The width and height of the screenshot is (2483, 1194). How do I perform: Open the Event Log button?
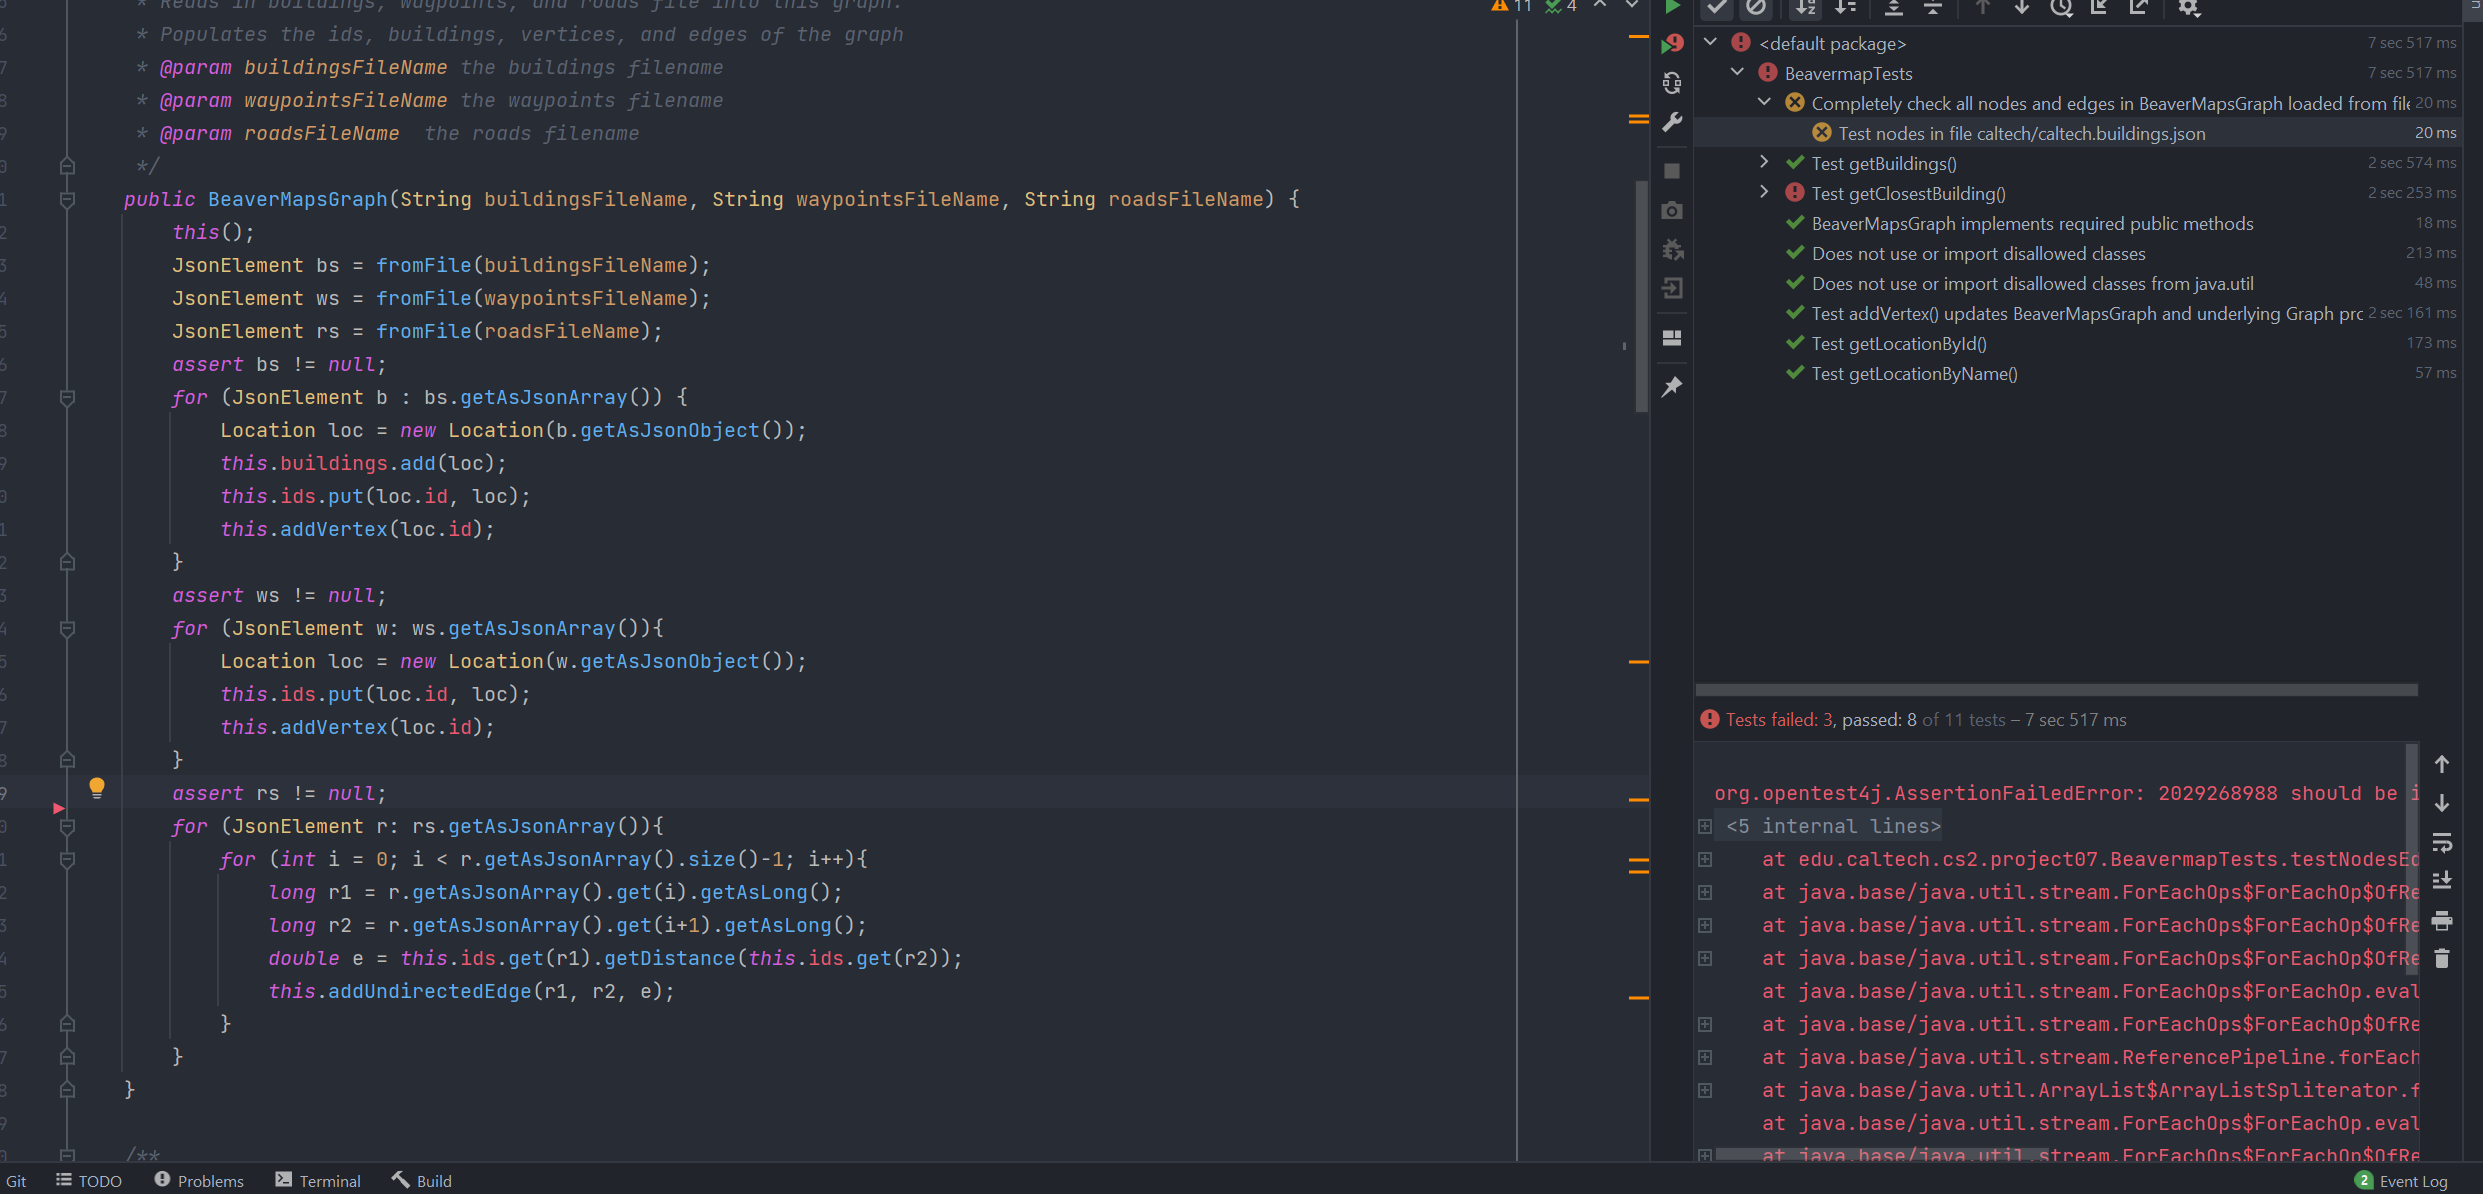2402,1181
